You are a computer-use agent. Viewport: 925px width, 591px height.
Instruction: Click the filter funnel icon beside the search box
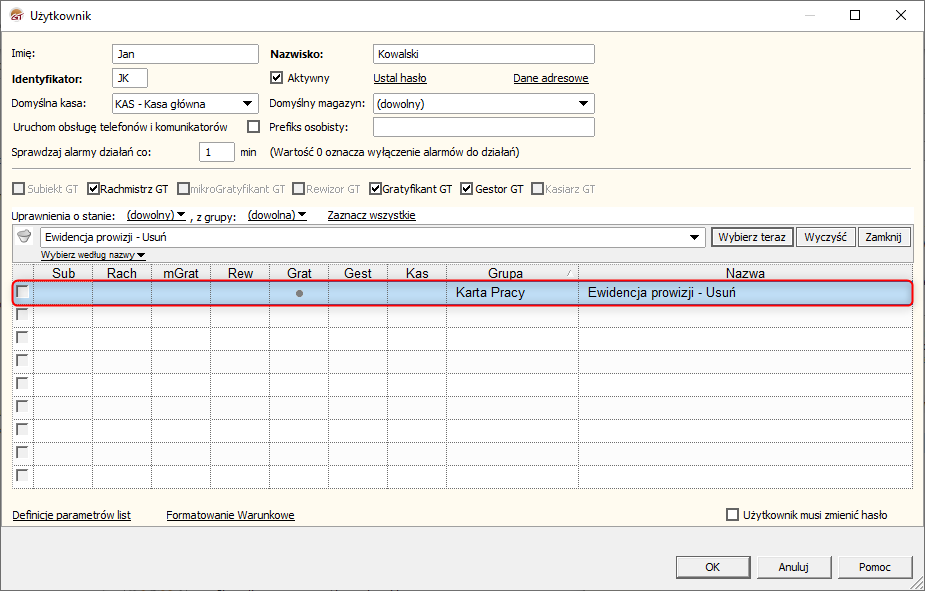[24, 237]
